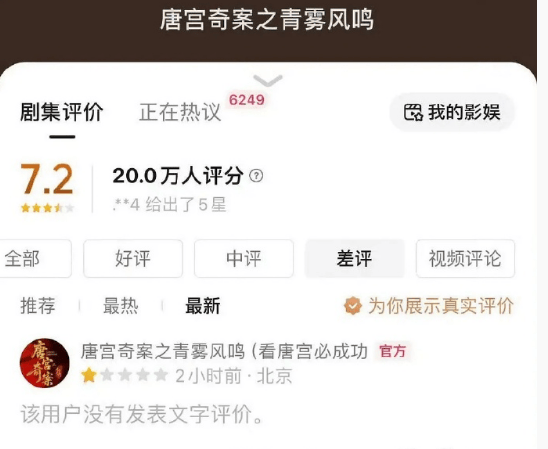Select the 全部 review filter
This screenshot has height=449, width=548.
pos(35,259)
